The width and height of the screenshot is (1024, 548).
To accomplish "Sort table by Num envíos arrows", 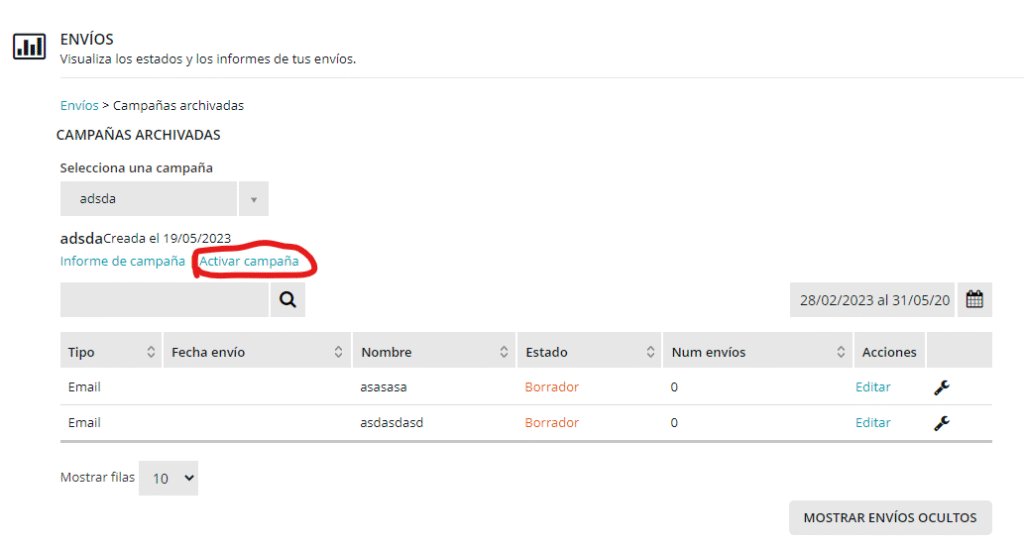I will pyautogui.click(x=841, y=352).
